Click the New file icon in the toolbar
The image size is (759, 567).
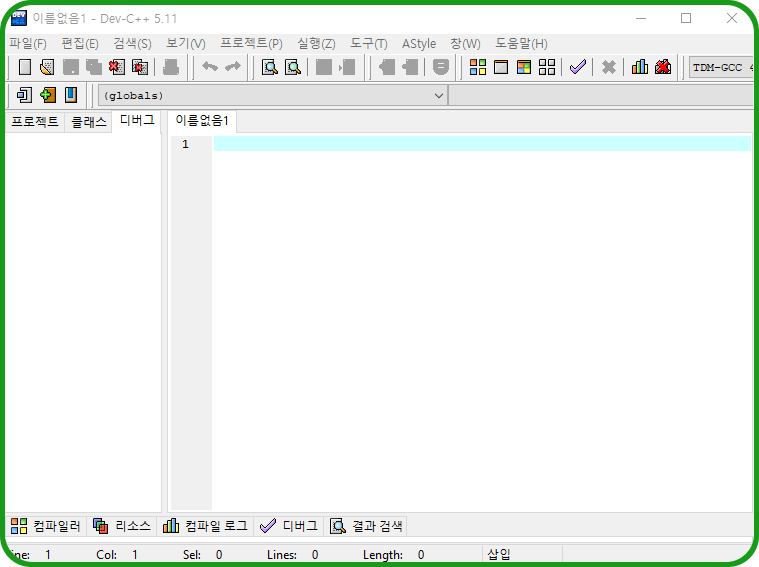click(x=25, y=67)
